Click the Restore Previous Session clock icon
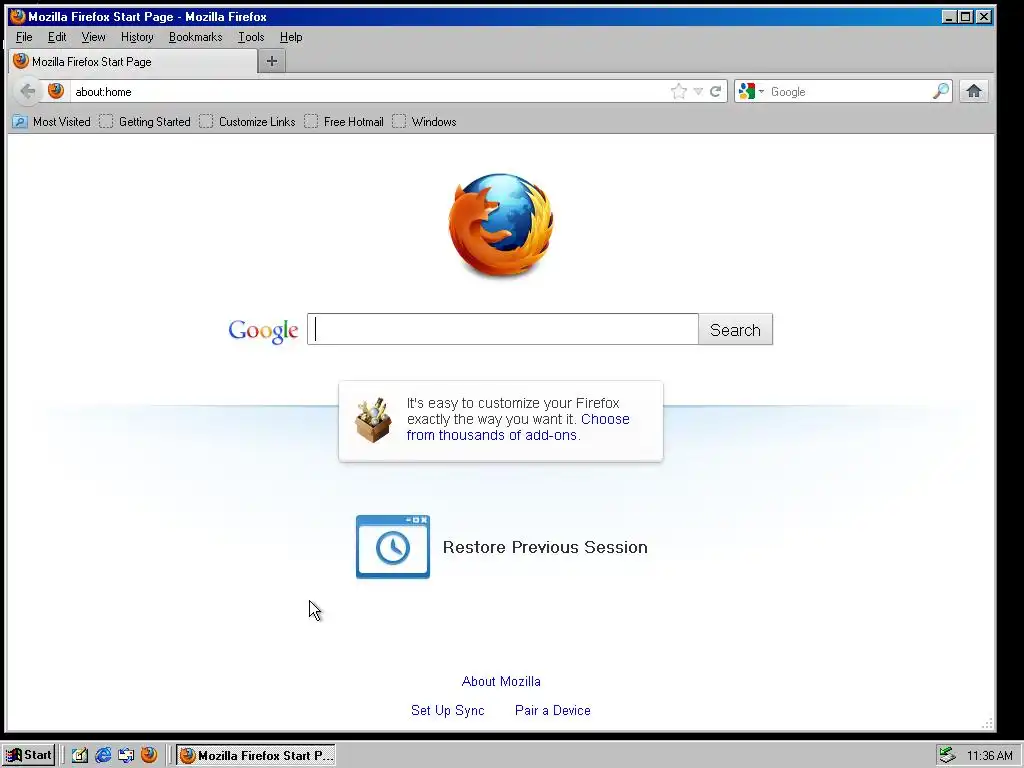1024x768 pixels. (x=392, y=547)
